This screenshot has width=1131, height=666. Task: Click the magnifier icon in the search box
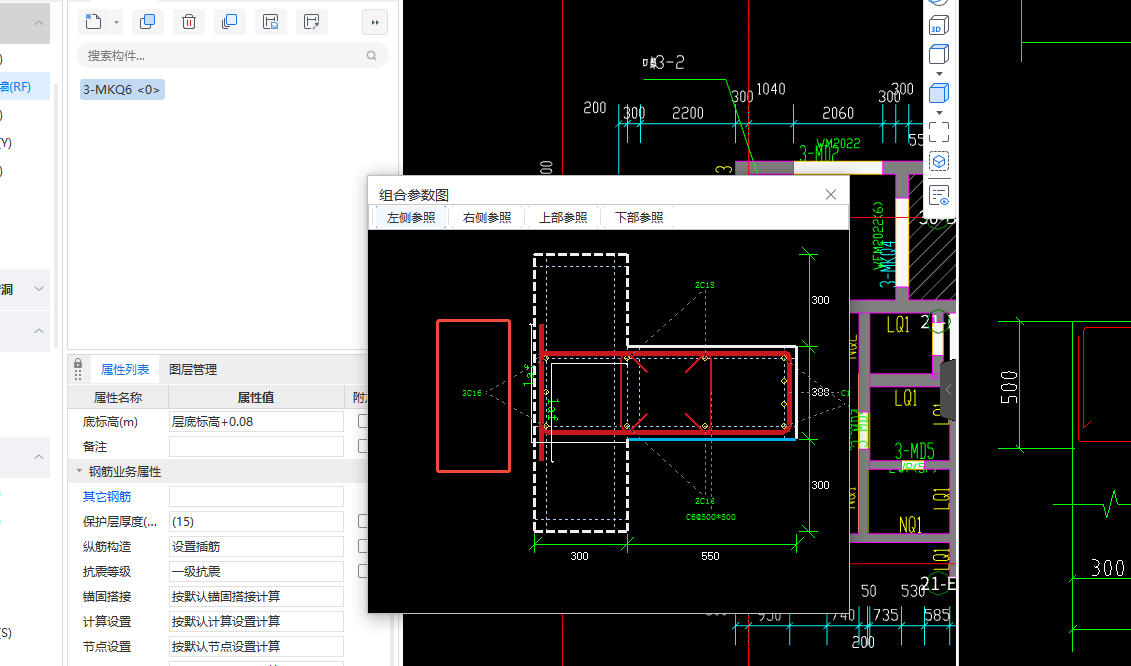coord(371,56)
